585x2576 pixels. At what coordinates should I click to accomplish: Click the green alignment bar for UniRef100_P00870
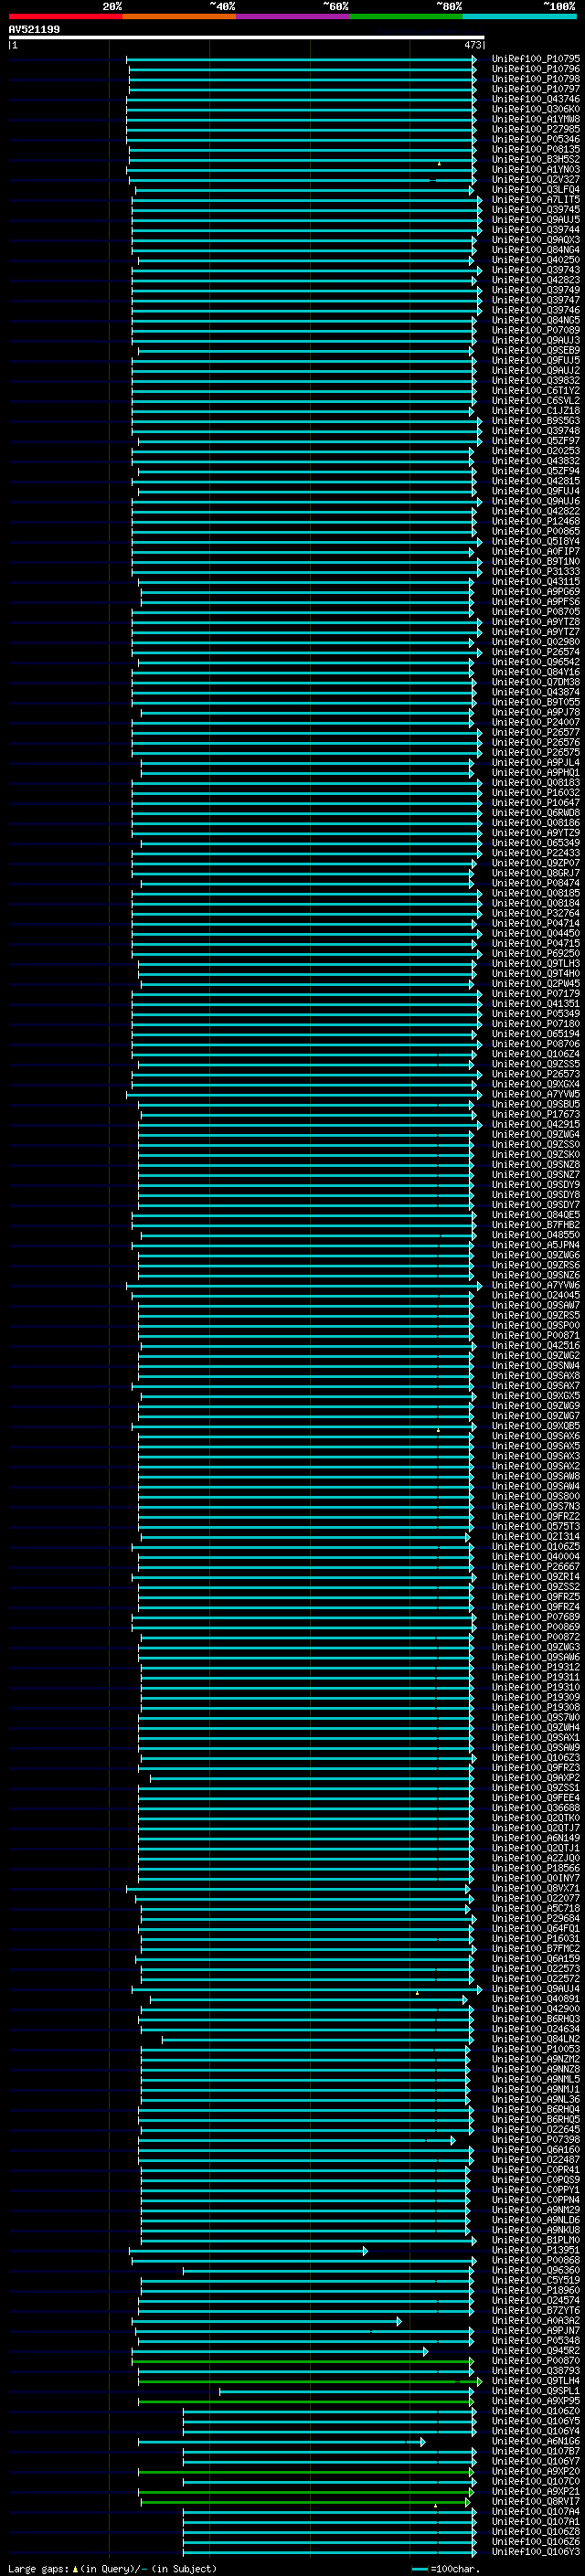pos(302,2361)
